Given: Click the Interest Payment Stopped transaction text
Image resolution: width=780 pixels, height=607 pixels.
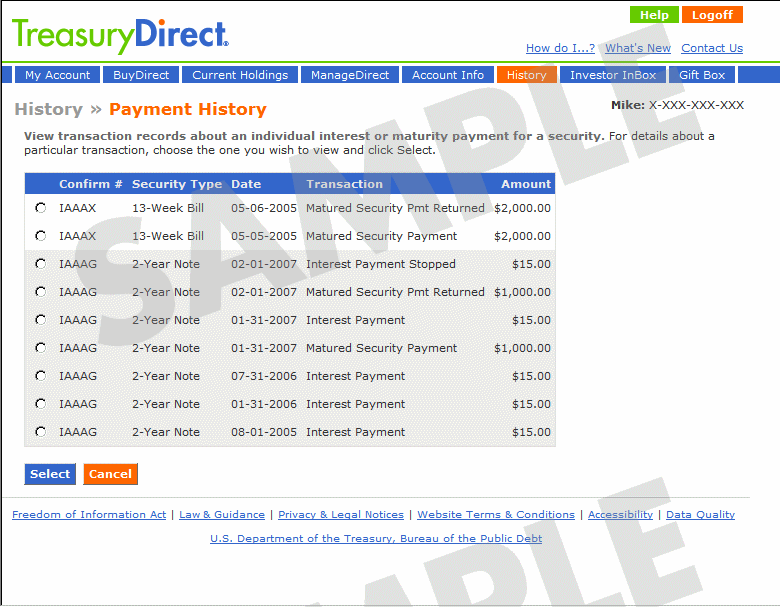Looking at the screenshot, I should (381, 264).
